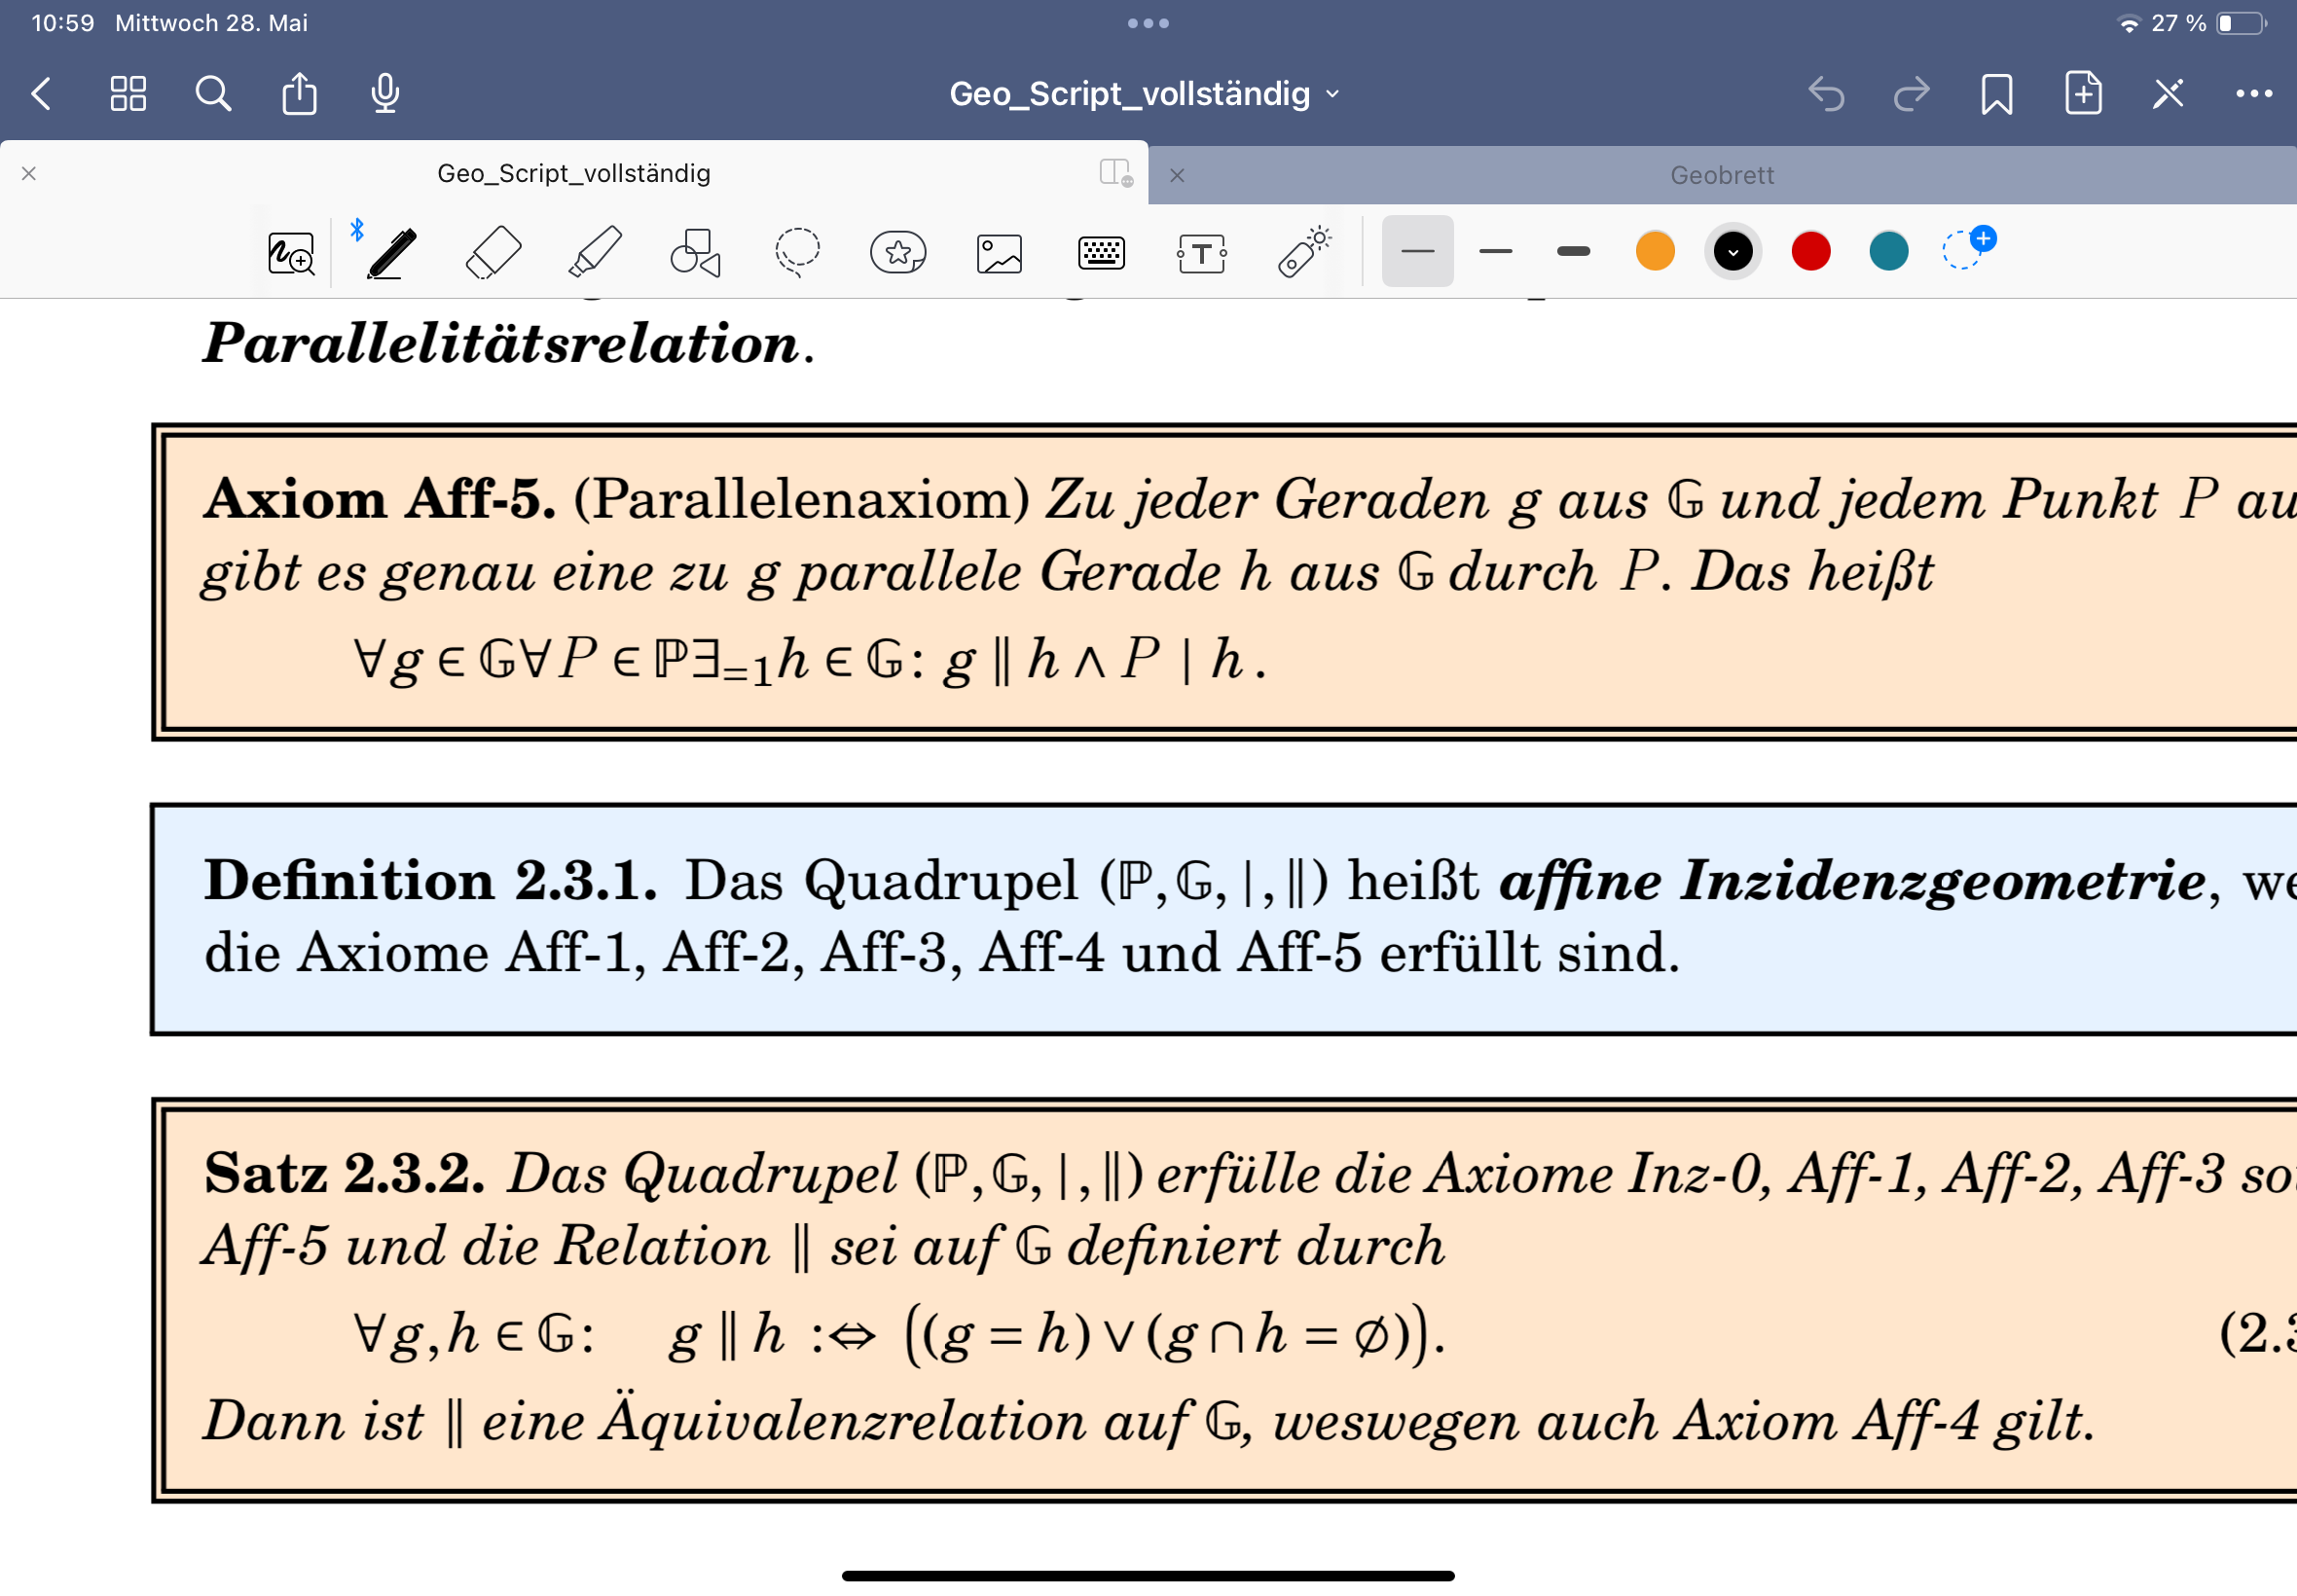The image size is (2297, 1596).
Task: Select the Eraser tool
Action: point(494,252)
